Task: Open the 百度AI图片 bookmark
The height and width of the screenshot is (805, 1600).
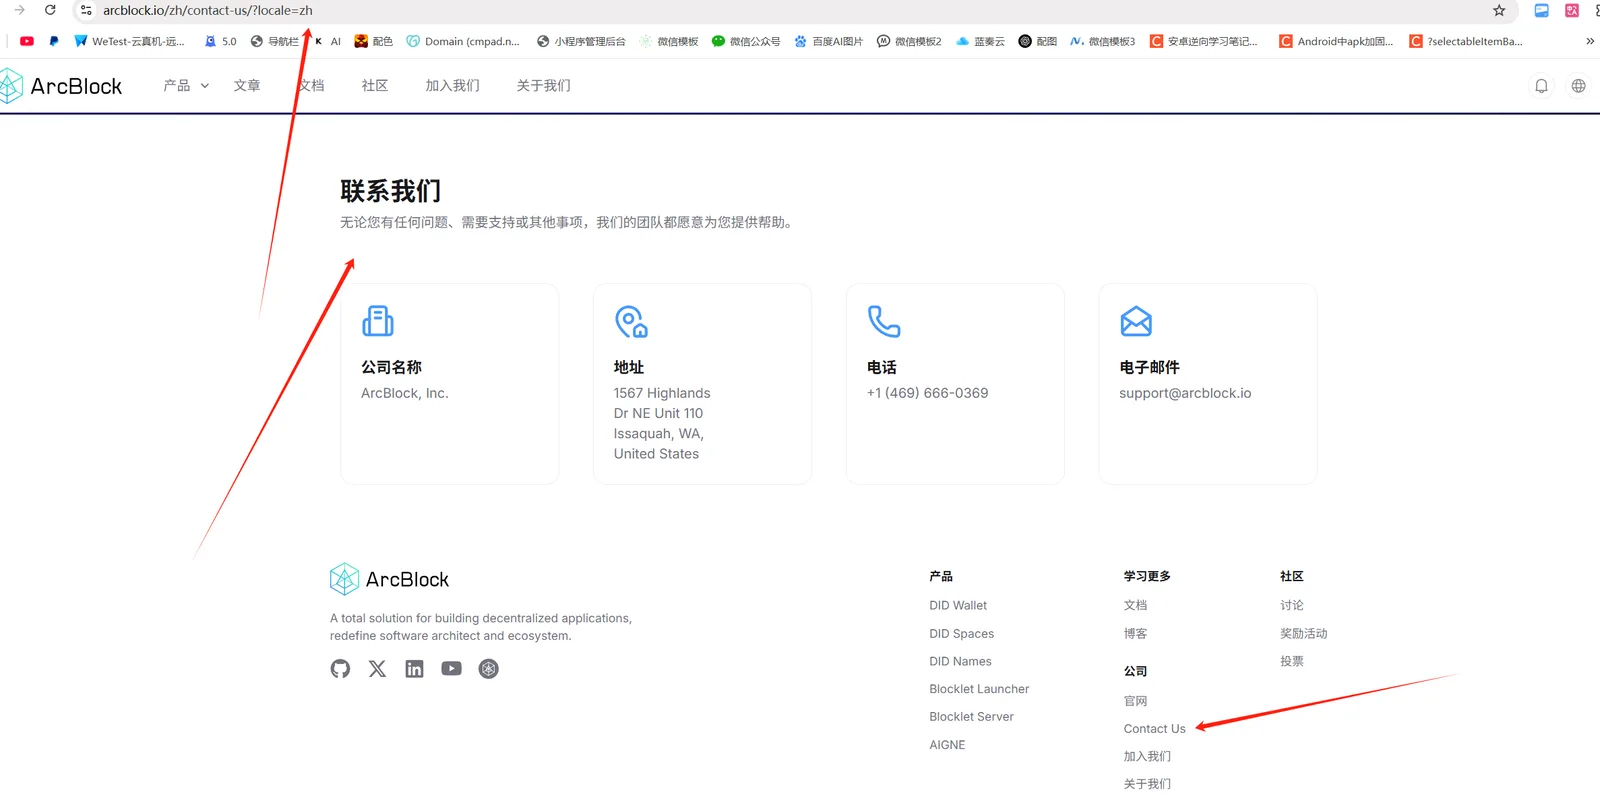Action: 828,41
